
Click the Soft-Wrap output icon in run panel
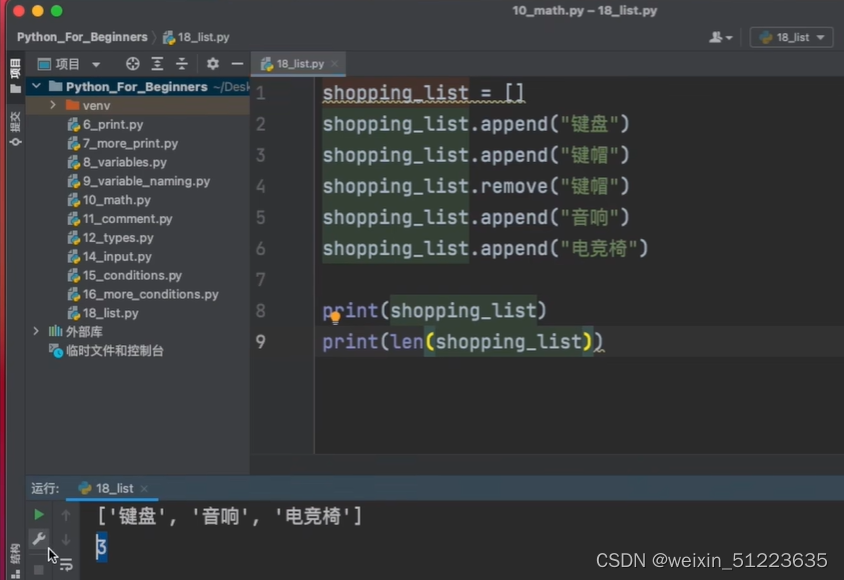pos(66,565)
